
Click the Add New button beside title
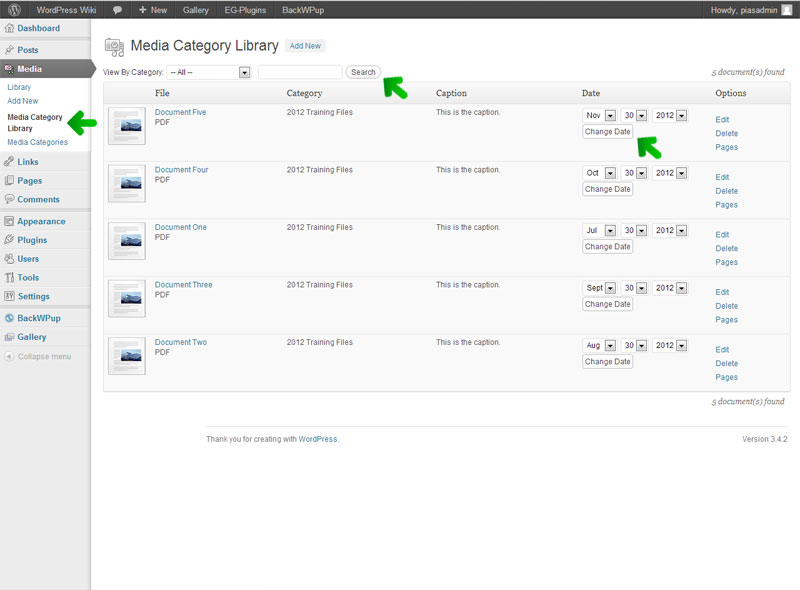click(x=305, y=46)
